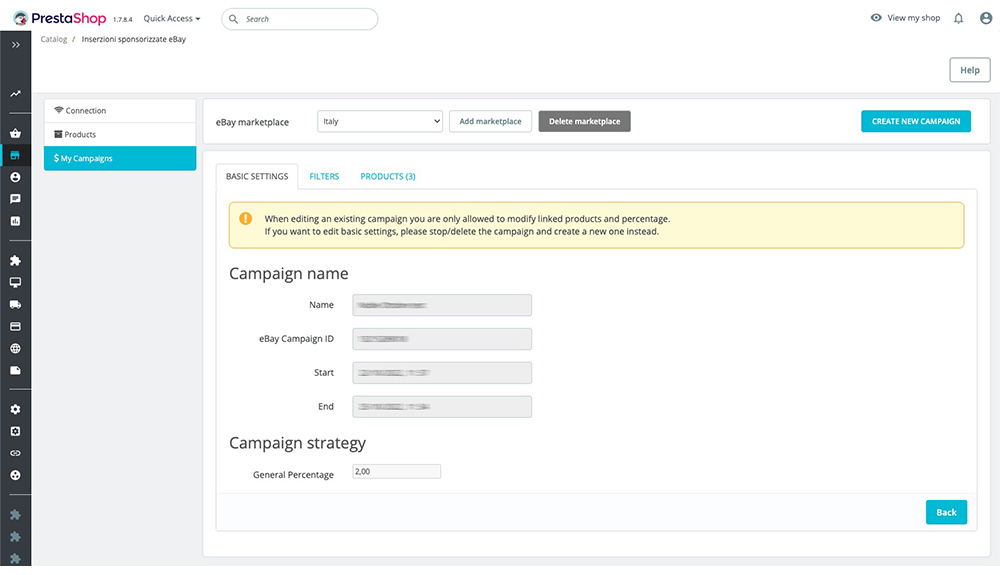Click the folder-tab icon below the globe

[x=15, y=370]
